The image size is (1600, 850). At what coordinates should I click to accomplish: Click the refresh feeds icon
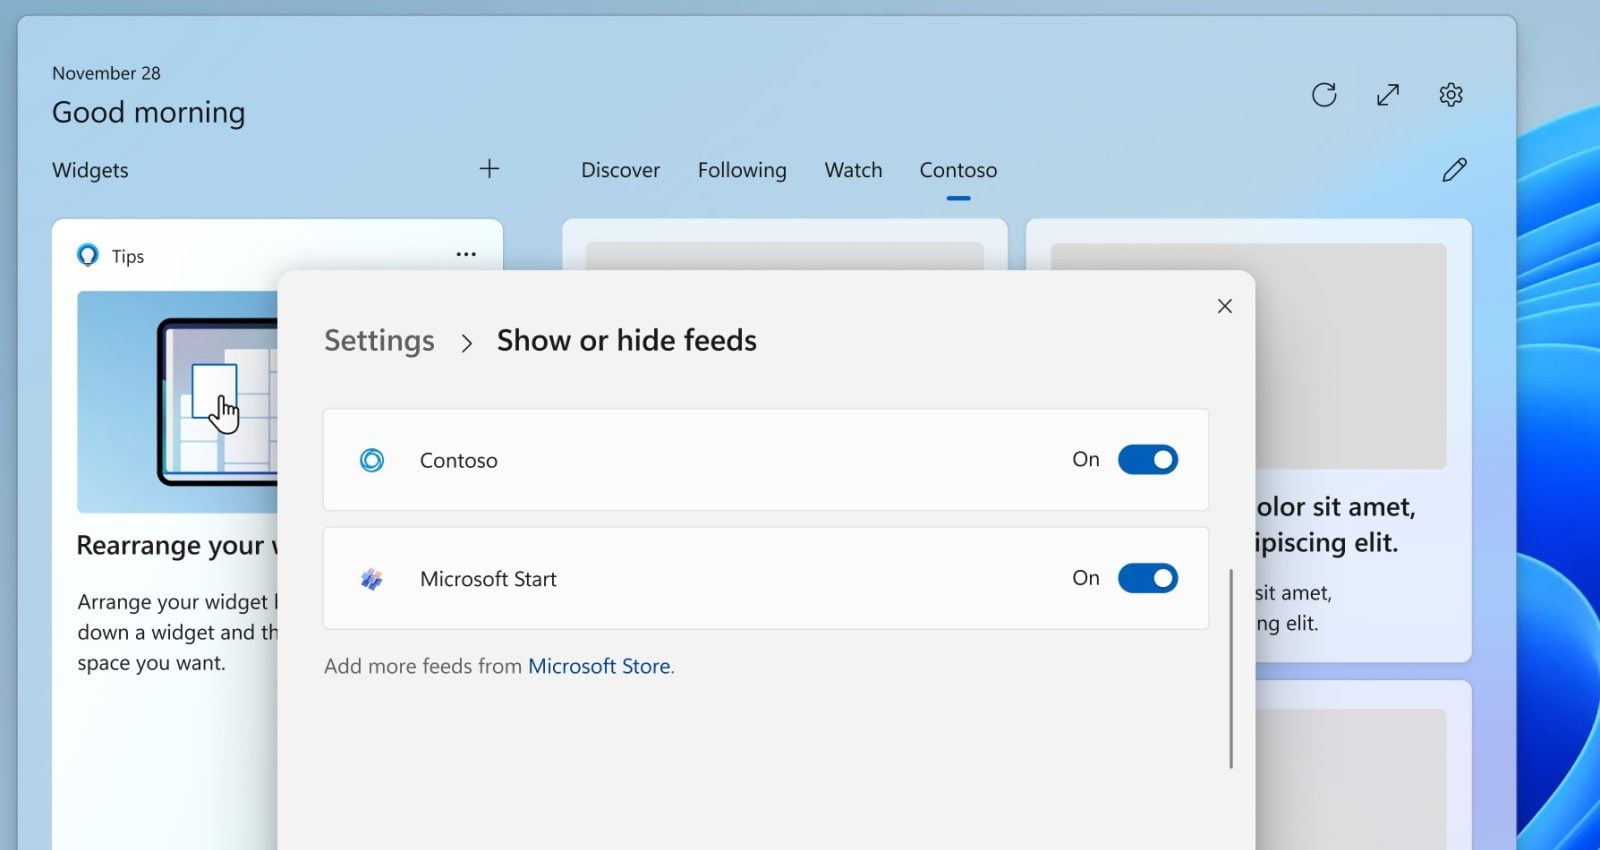[x=1324, y=95]
